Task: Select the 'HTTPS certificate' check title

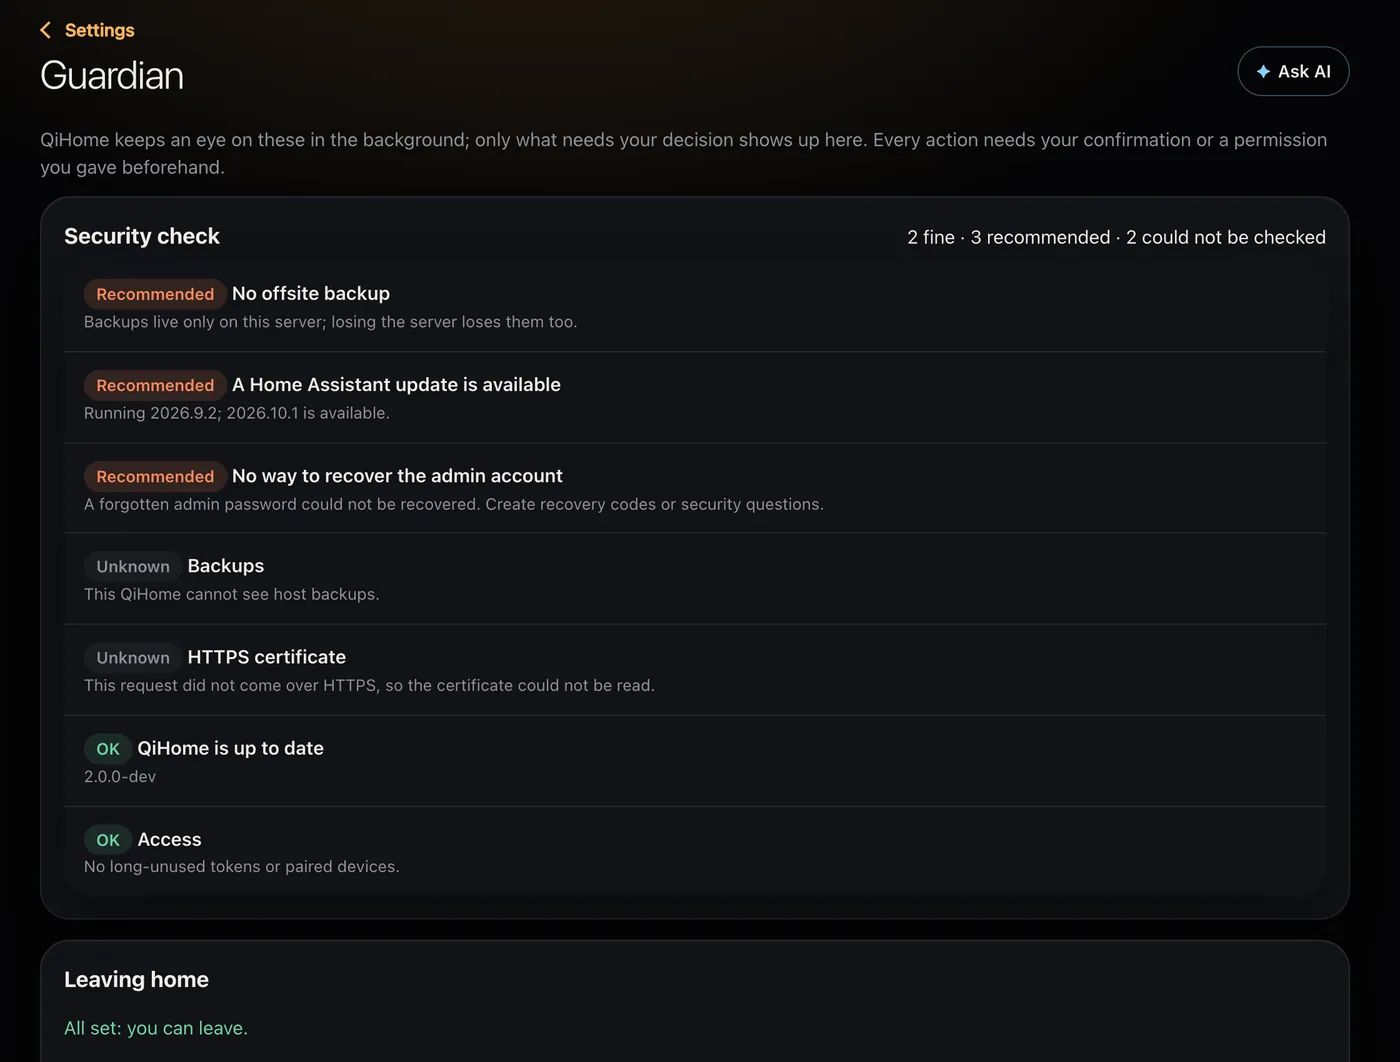Action: tap(267, 657)
